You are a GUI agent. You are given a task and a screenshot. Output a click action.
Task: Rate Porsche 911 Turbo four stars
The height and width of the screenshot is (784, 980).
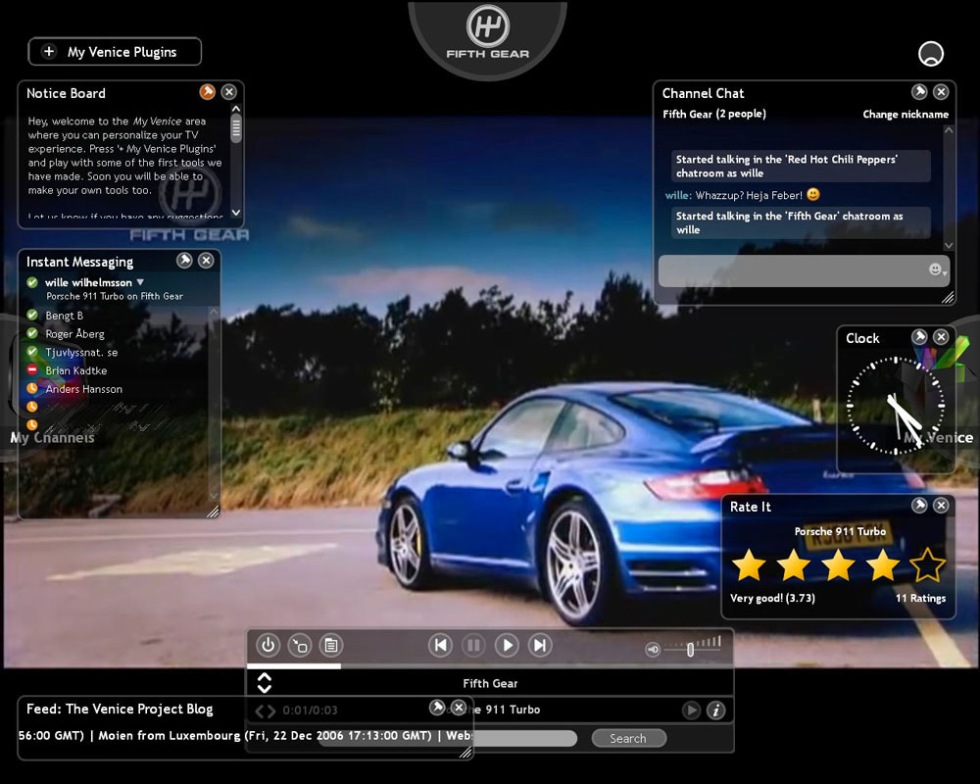point(883,565)
